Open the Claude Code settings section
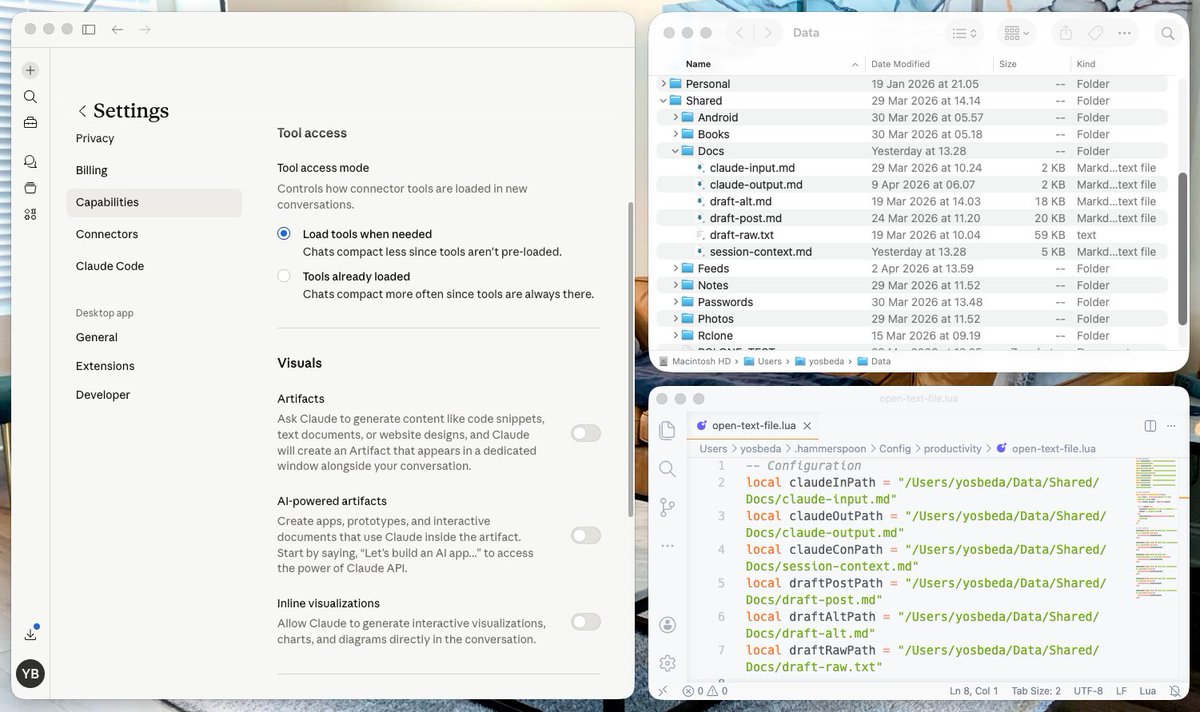1200x712 pixels. click(110, 266)
